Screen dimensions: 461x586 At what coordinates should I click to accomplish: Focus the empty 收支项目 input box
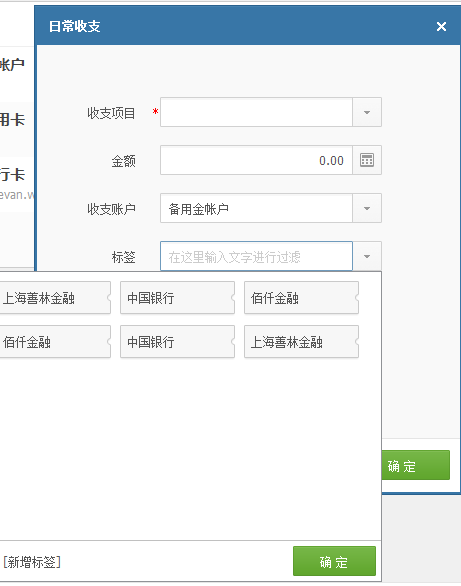(x=256, y=112)
